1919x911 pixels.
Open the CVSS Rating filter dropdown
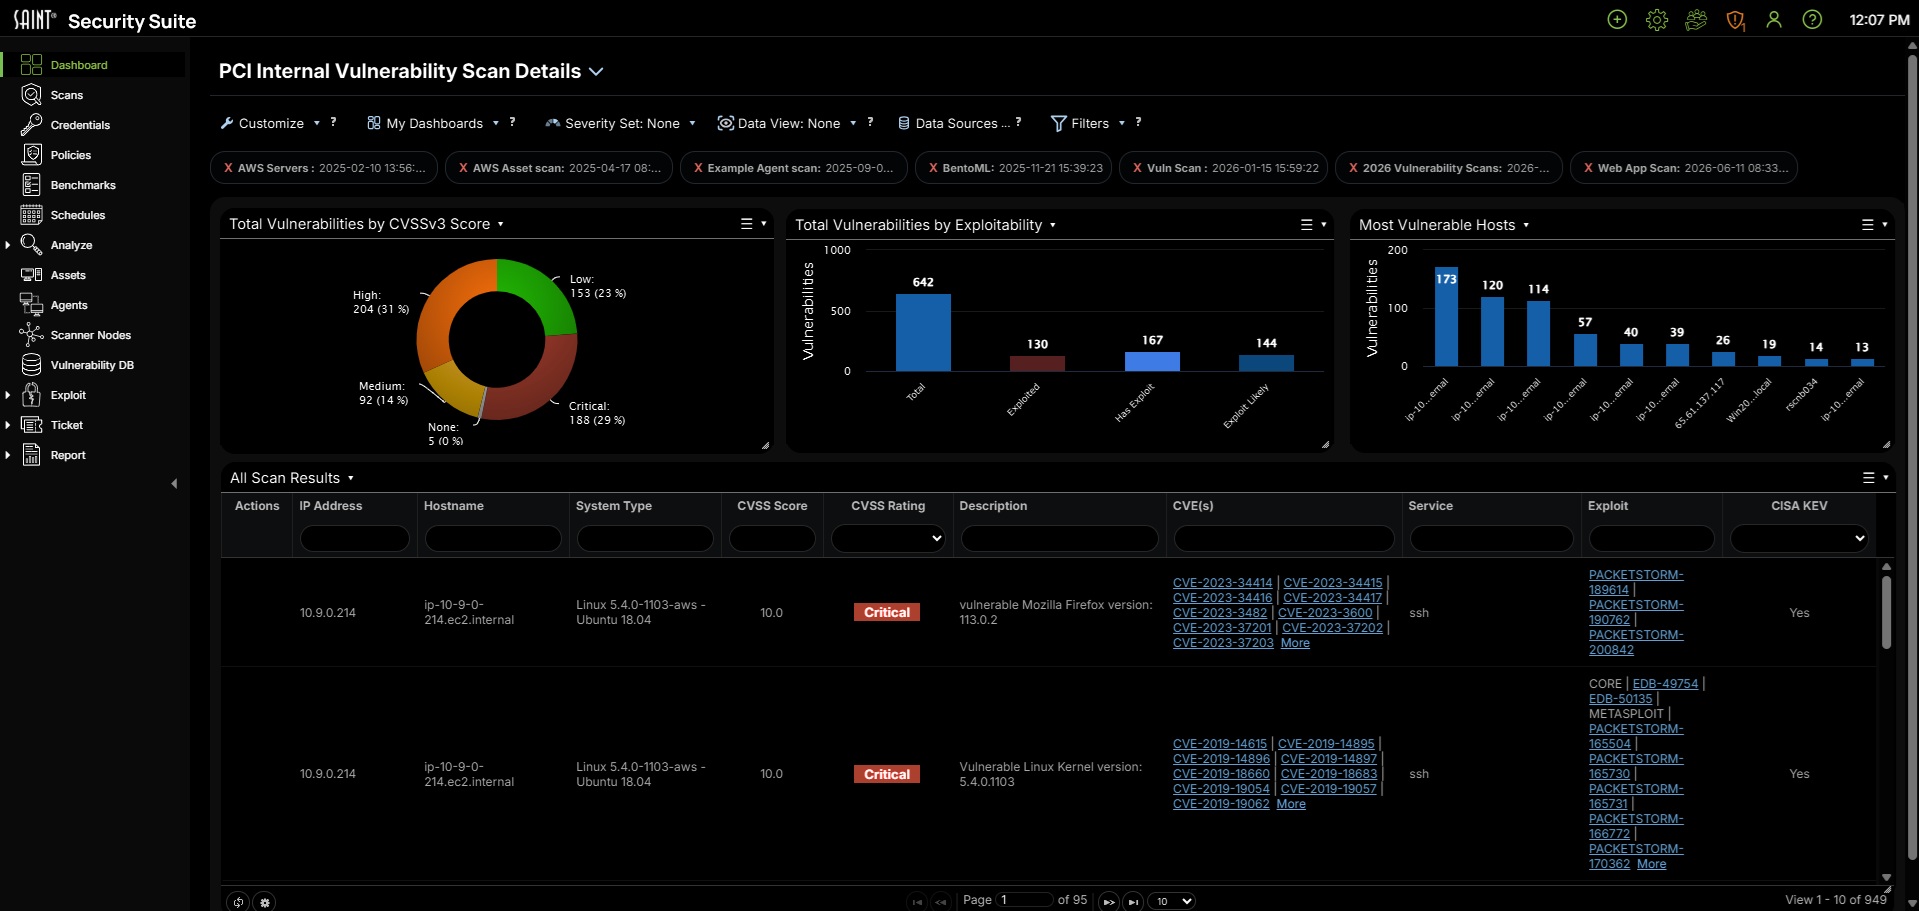pos(888,538)
